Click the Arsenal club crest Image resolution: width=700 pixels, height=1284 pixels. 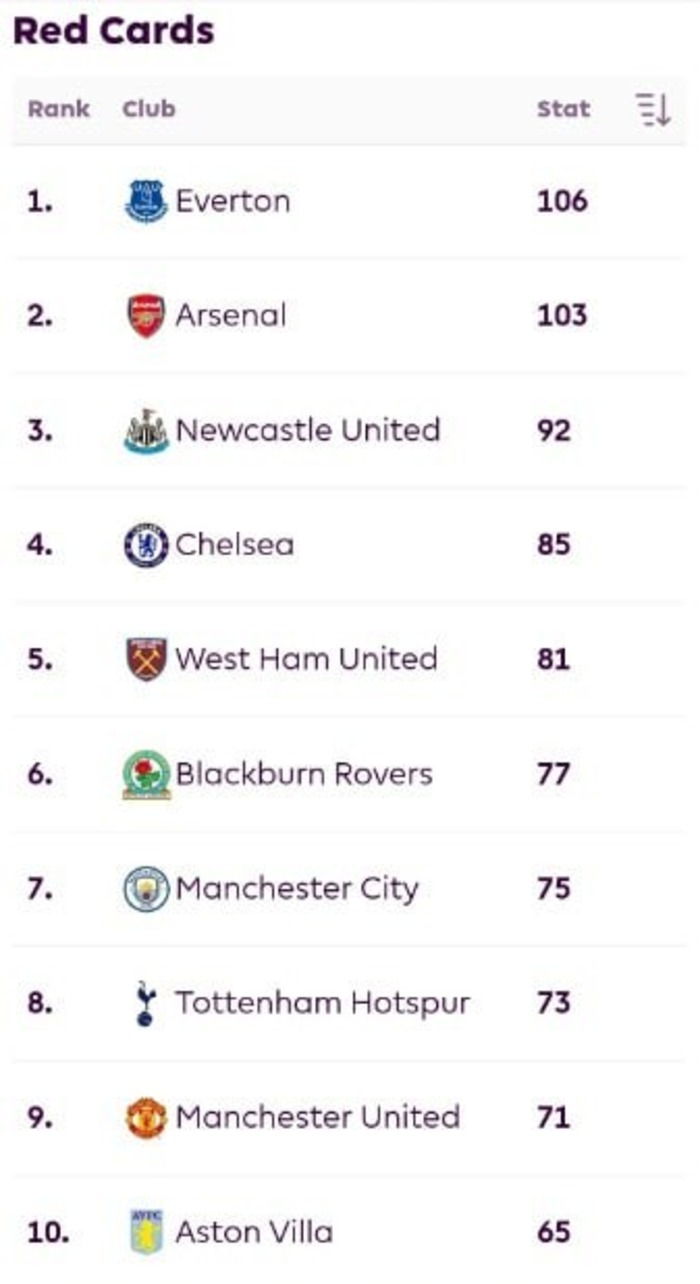tap(146, 316)
